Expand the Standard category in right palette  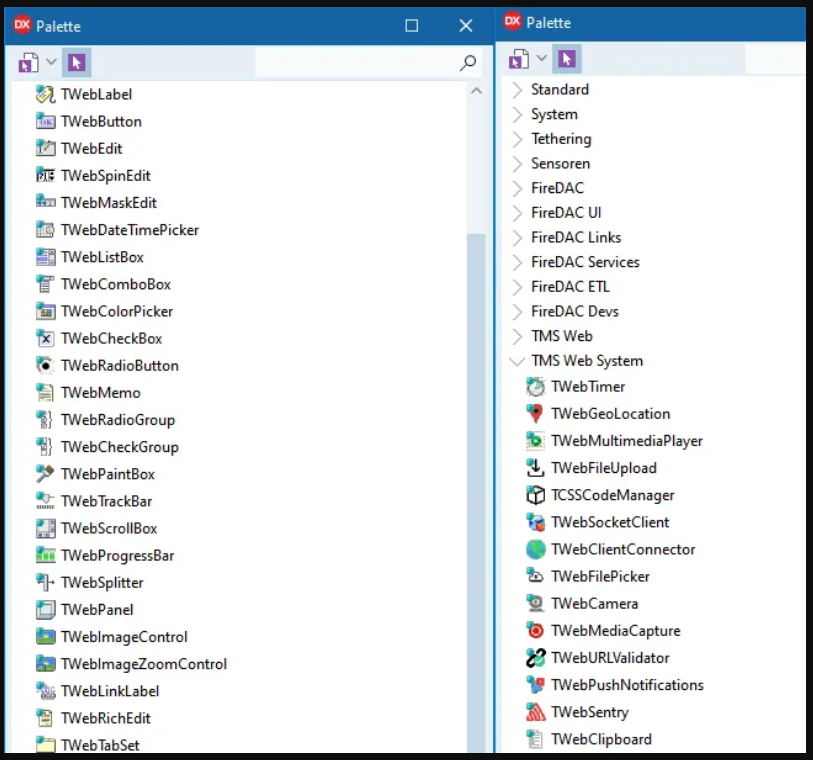click(x=516, y=90)
